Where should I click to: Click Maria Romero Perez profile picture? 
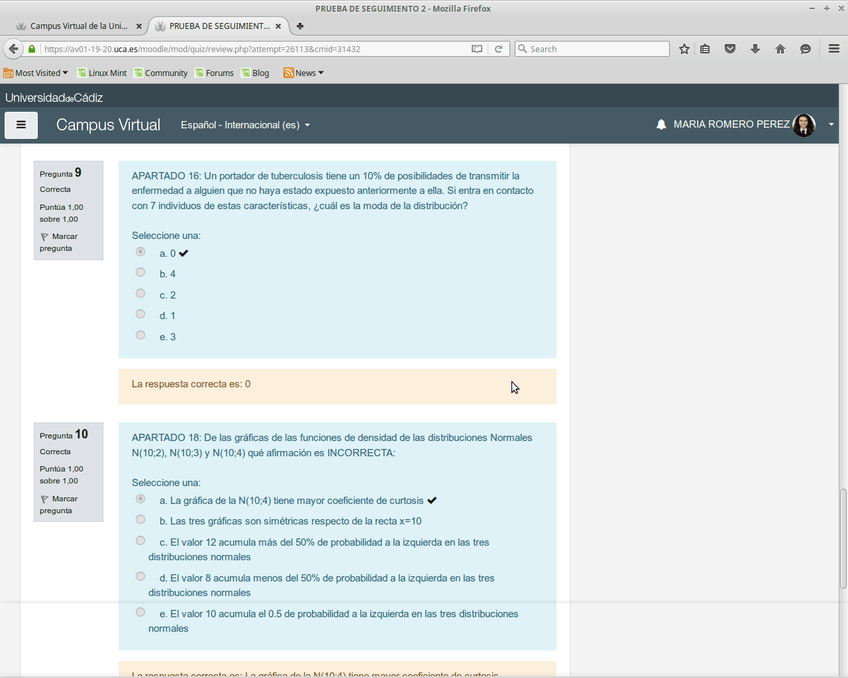coord(804,125)
